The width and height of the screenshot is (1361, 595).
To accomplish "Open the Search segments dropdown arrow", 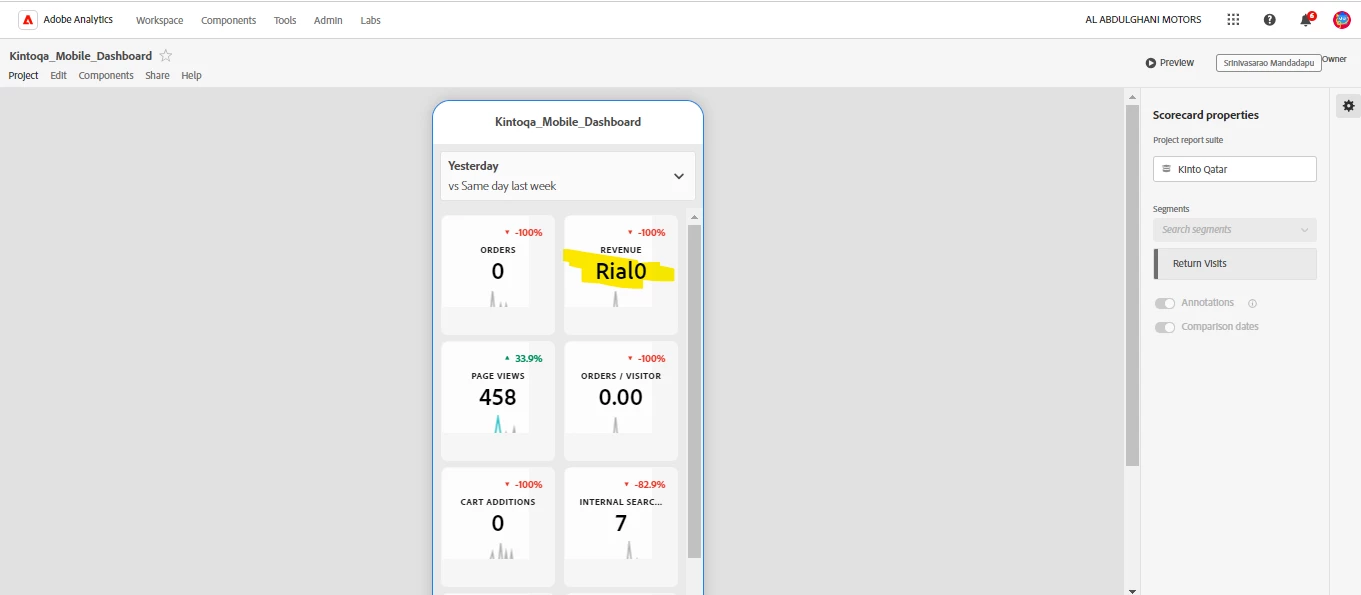I will click(1304, 230).
